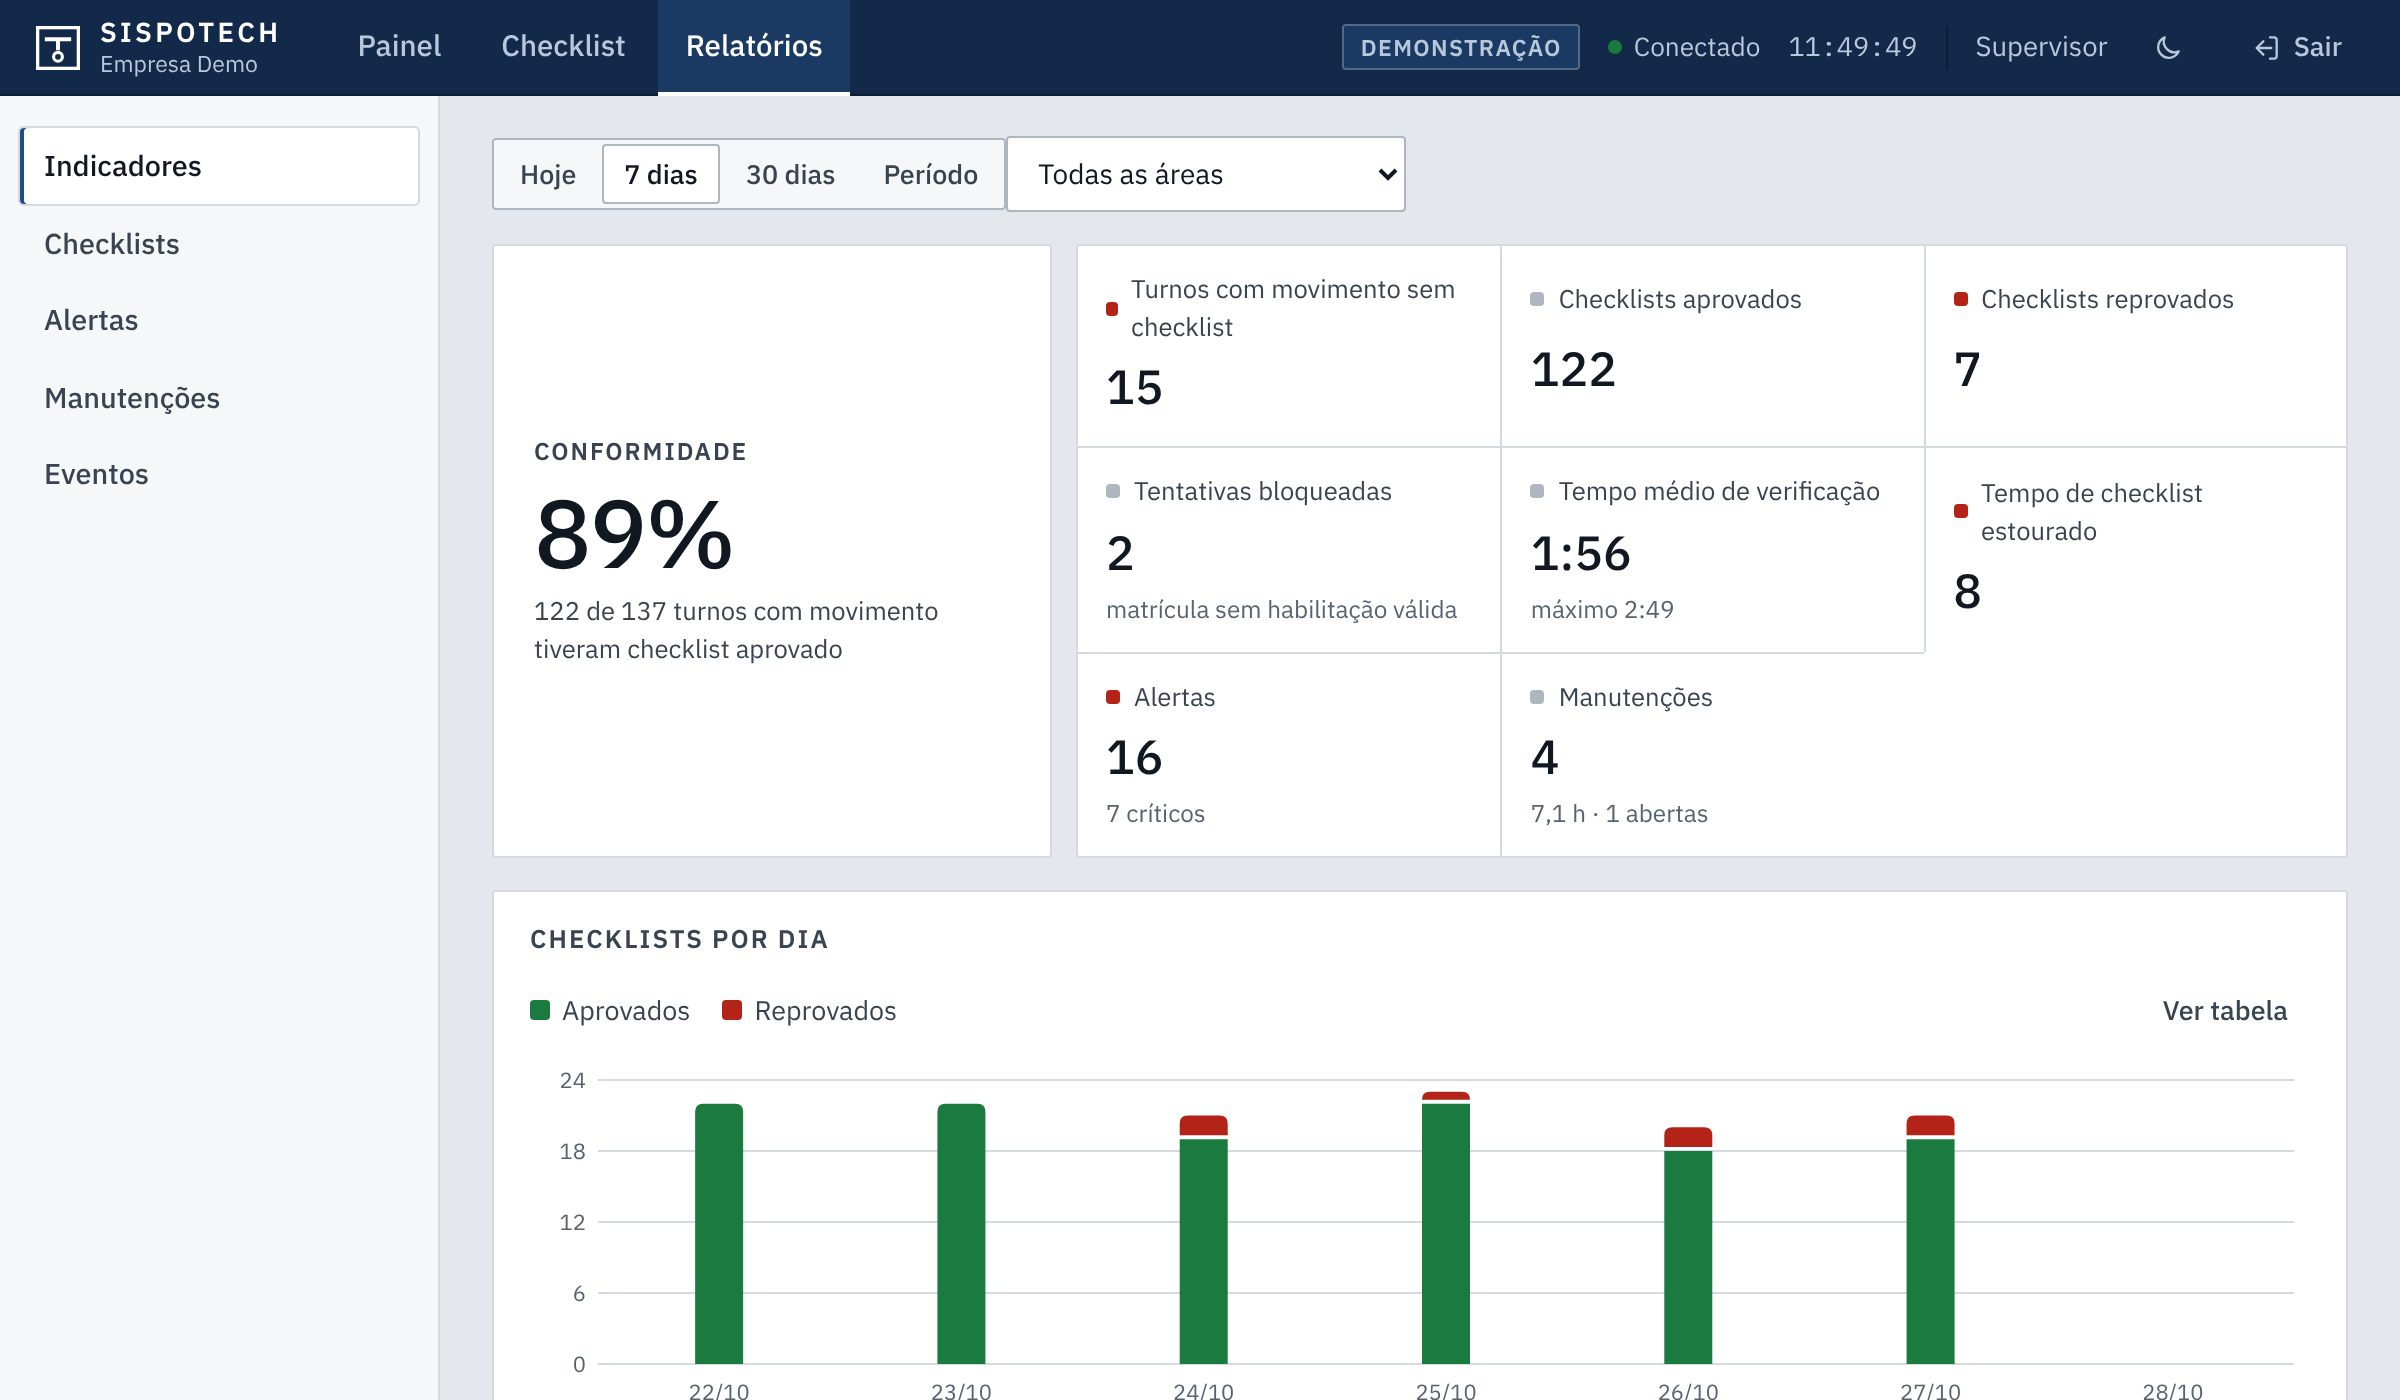The height and width of the screenshot is (1400, 2400).
Task: Select the 30 dias period filter
Action: pos(790,174)
